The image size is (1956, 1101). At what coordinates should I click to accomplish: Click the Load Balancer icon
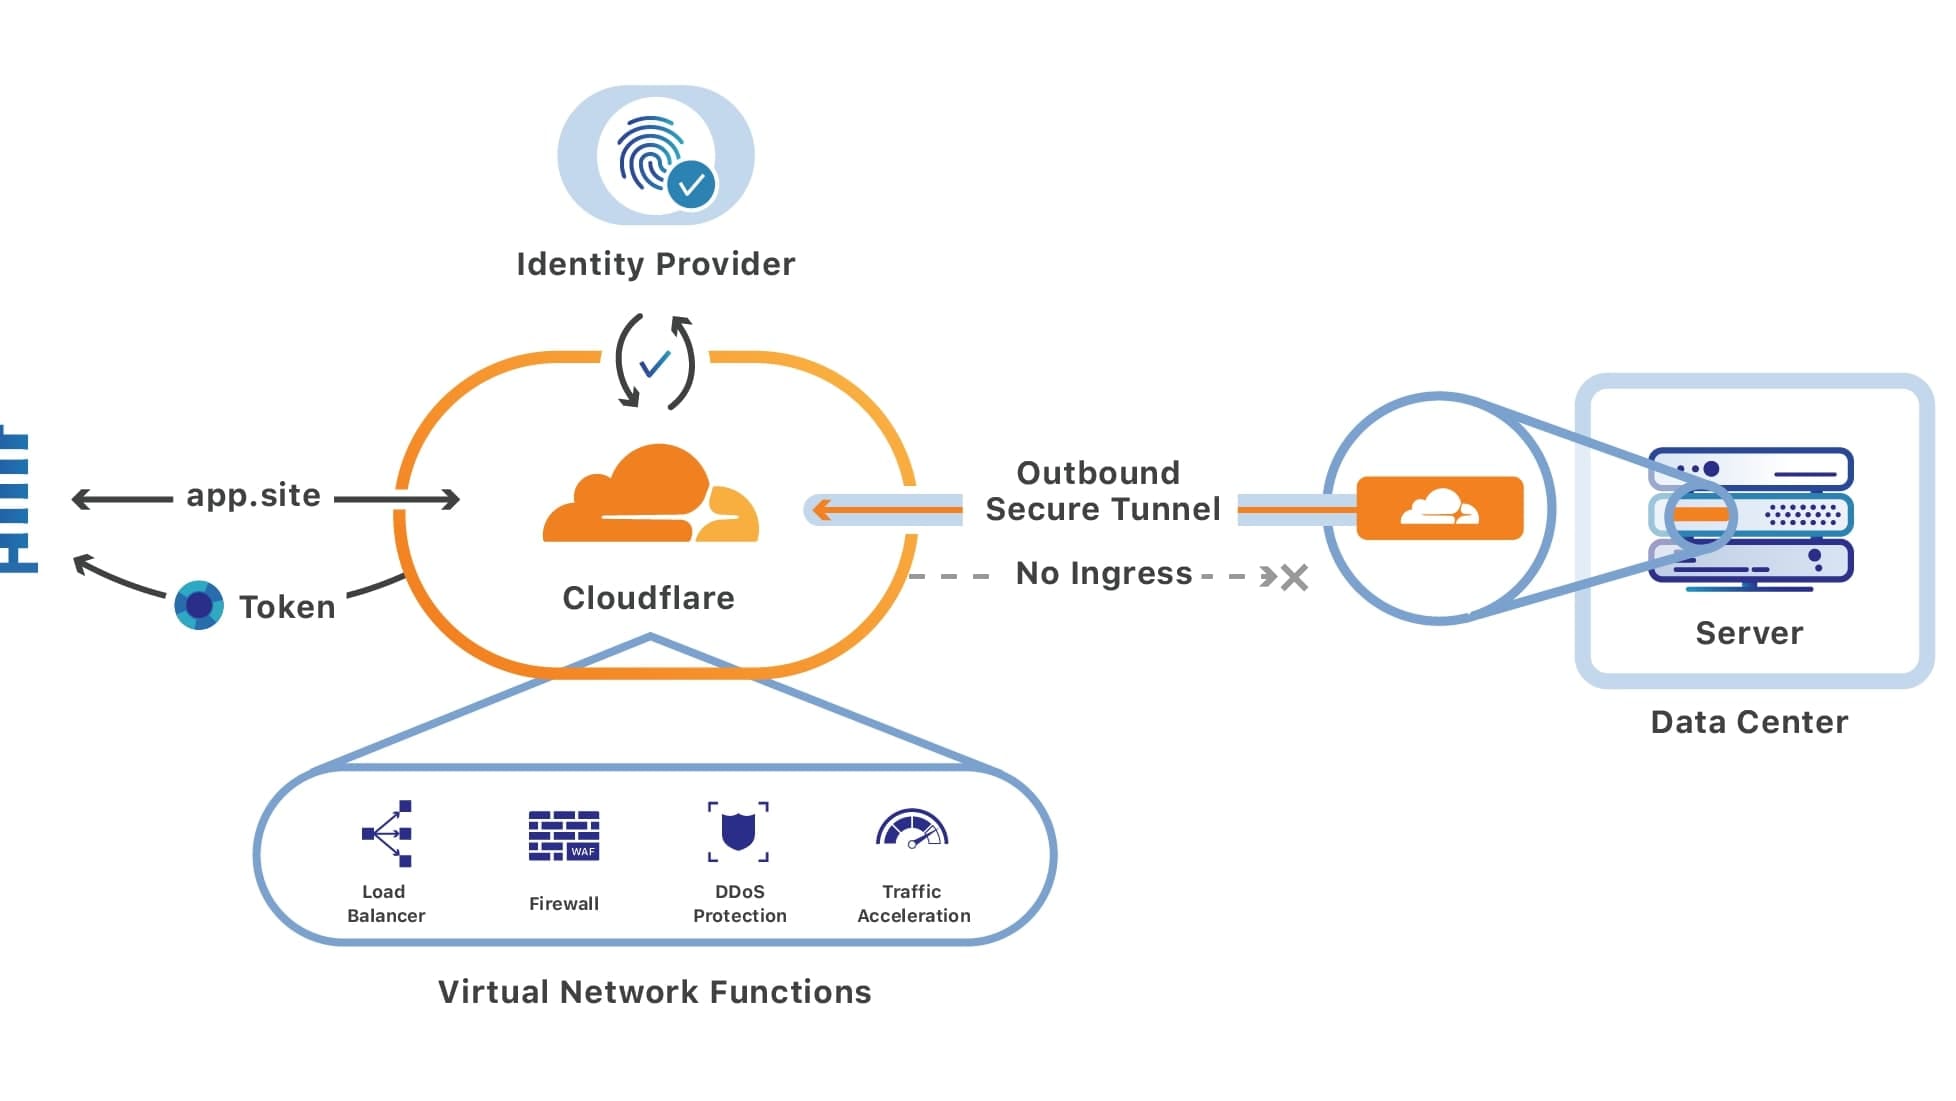pos(388,834)
